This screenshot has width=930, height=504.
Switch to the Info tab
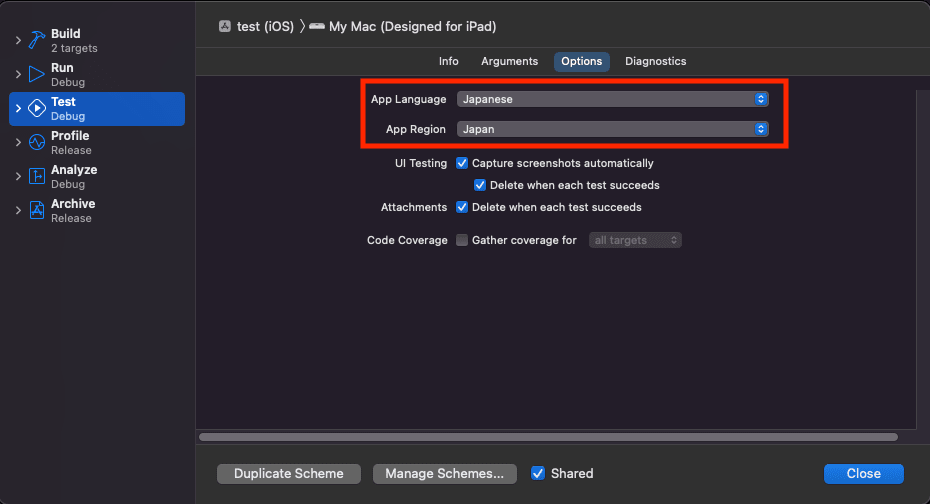[448, 61]
